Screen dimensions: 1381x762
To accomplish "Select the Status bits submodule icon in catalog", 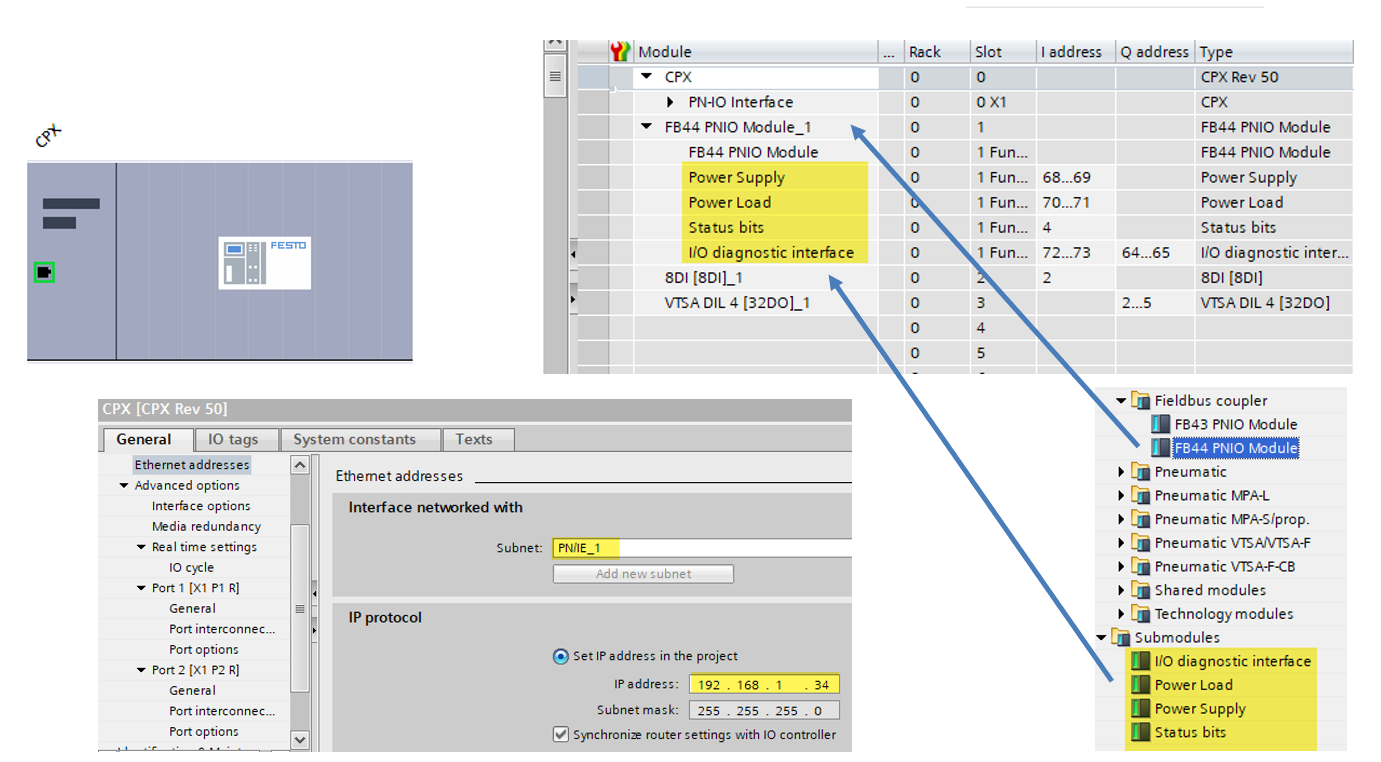I will (x=1140, y=733).
